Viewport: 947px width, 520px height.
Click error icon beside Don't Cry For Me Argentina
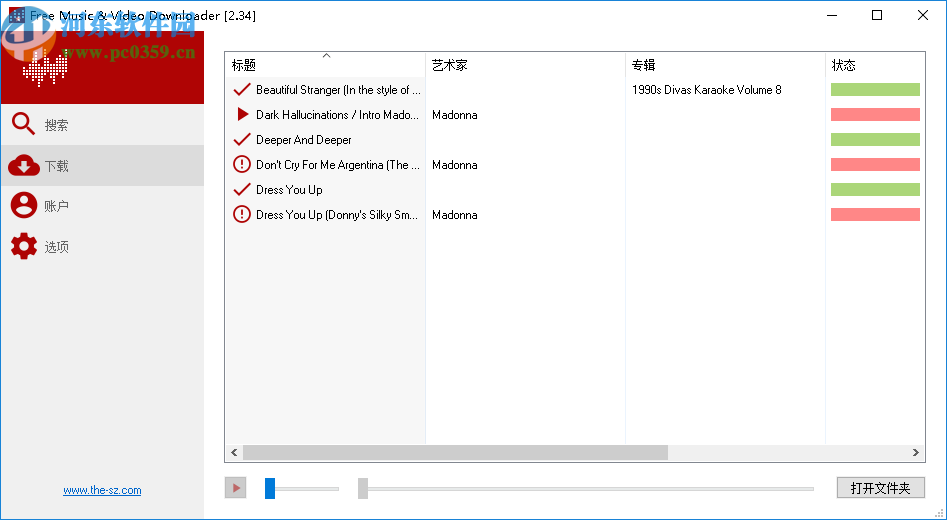[x=242, y=164]
